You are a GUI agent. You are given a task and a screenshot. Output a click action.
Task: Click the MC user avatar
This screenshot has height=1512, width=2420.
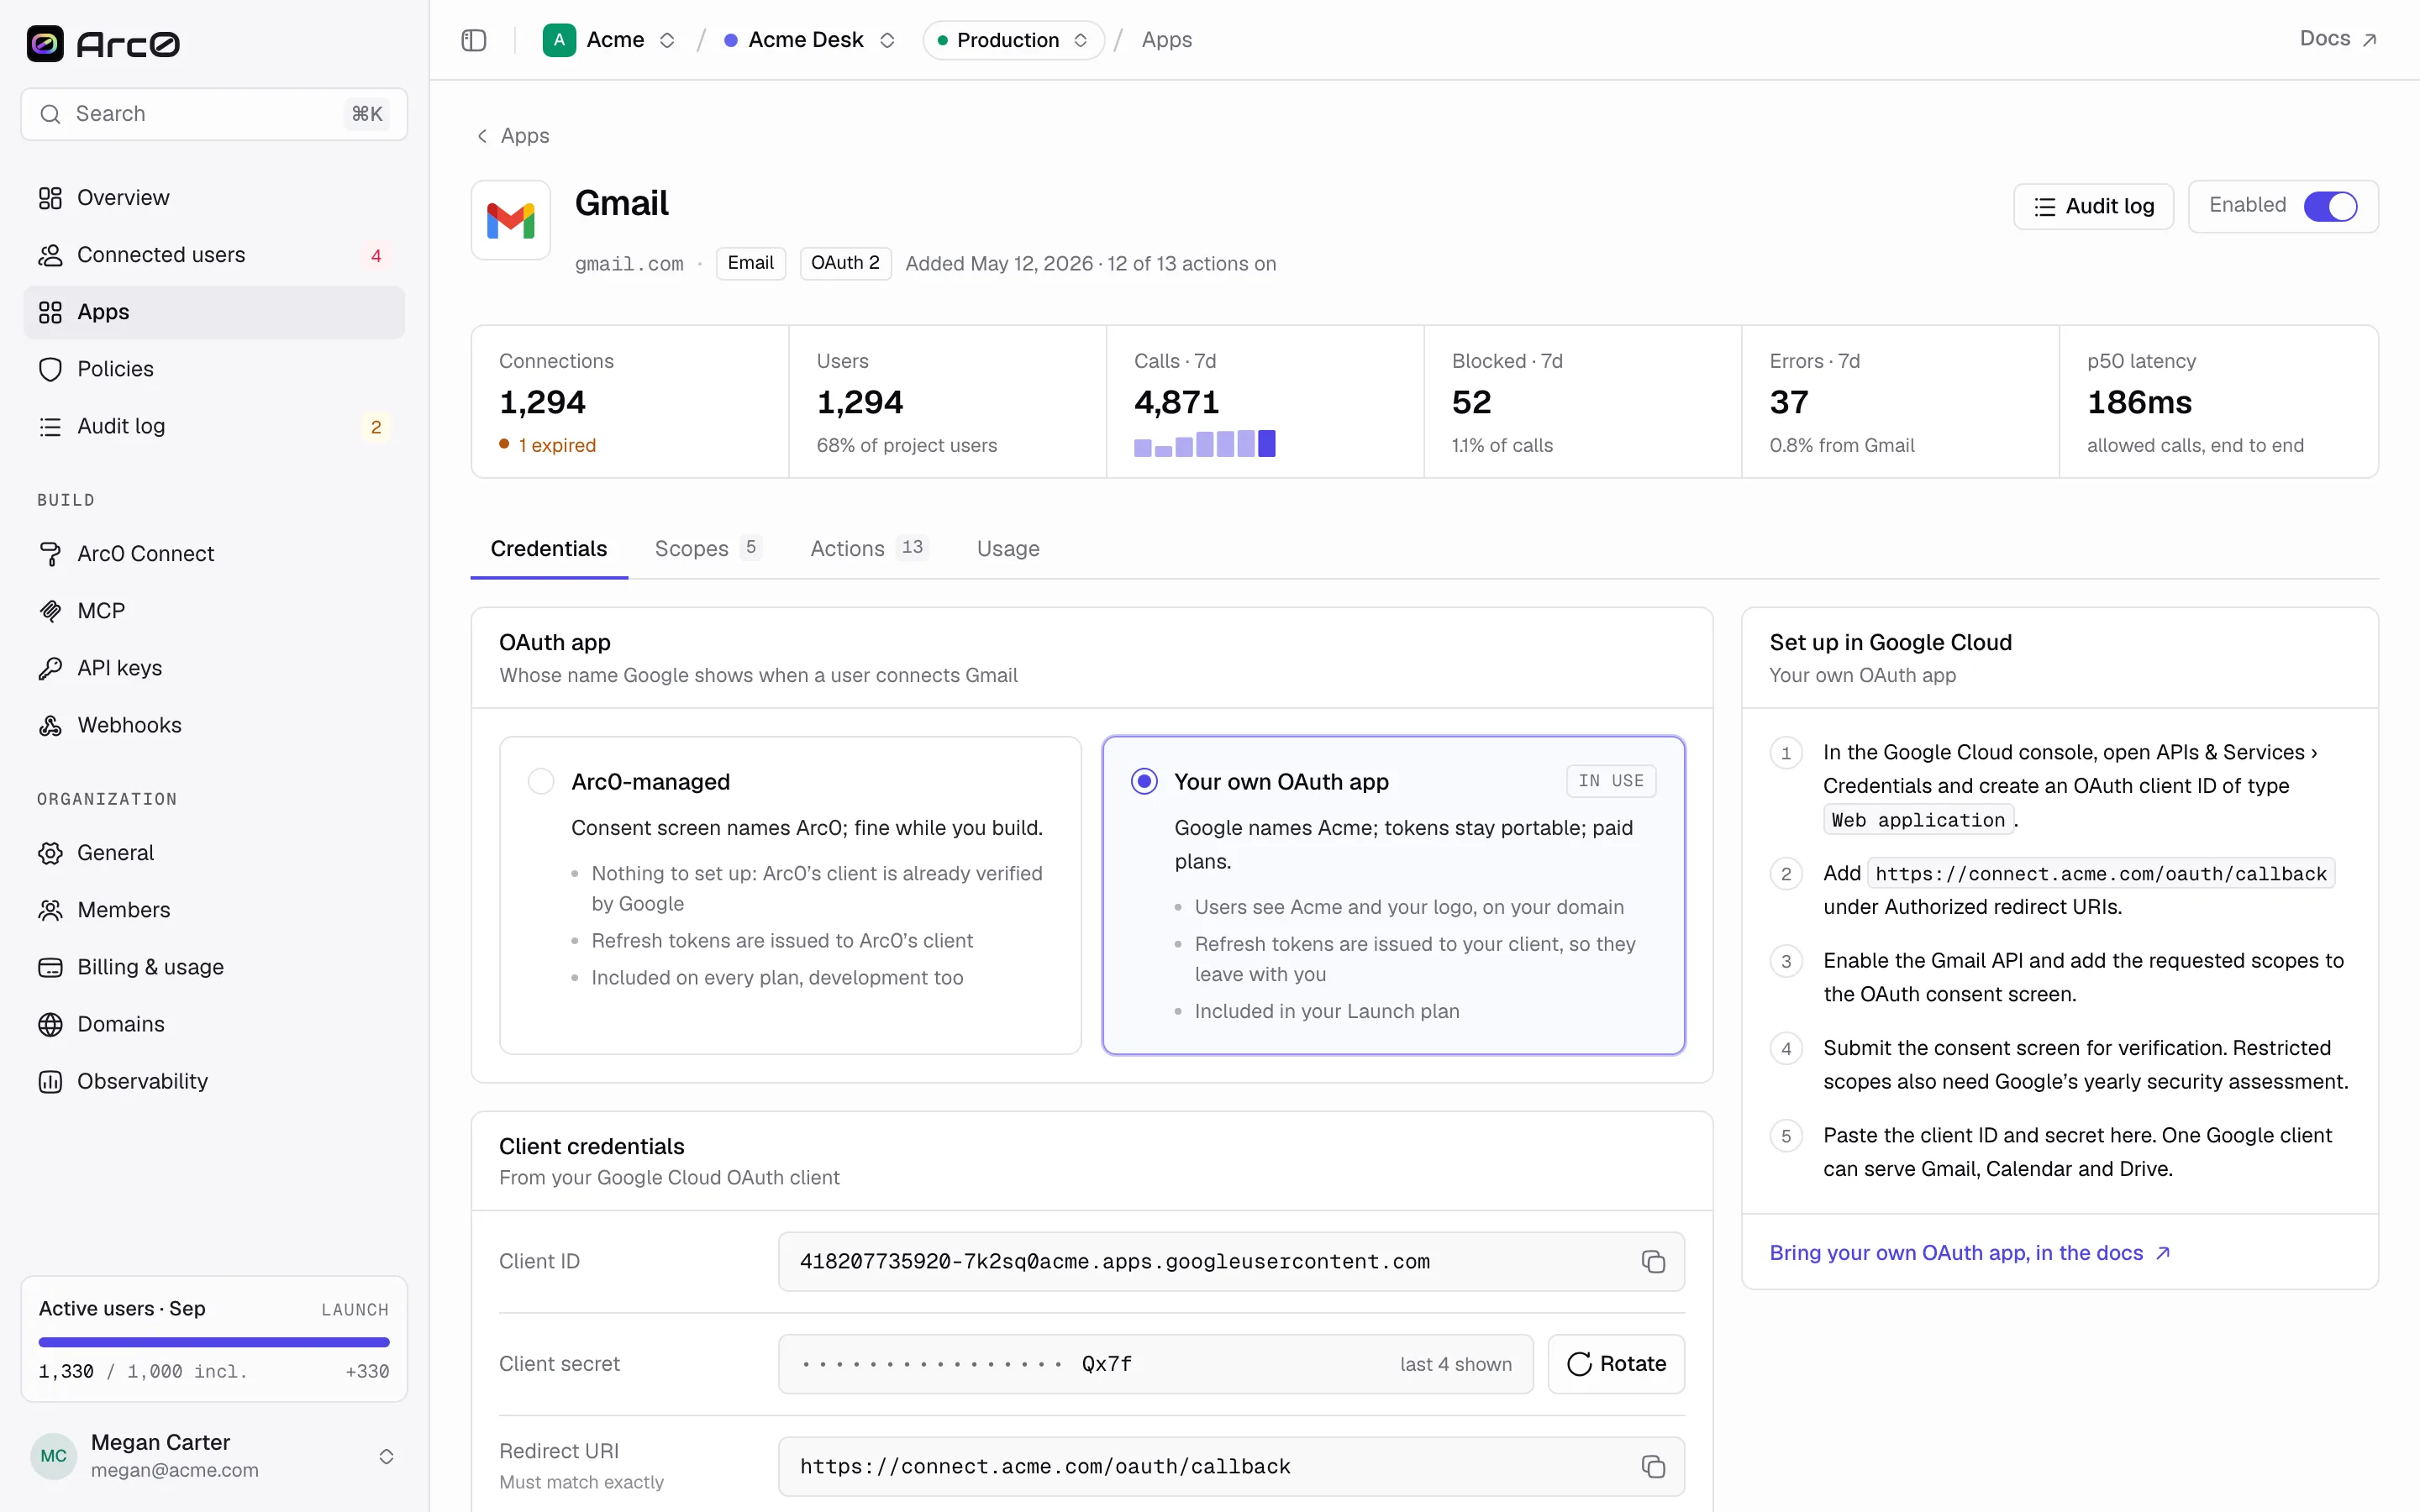[x=54, y=1456]
